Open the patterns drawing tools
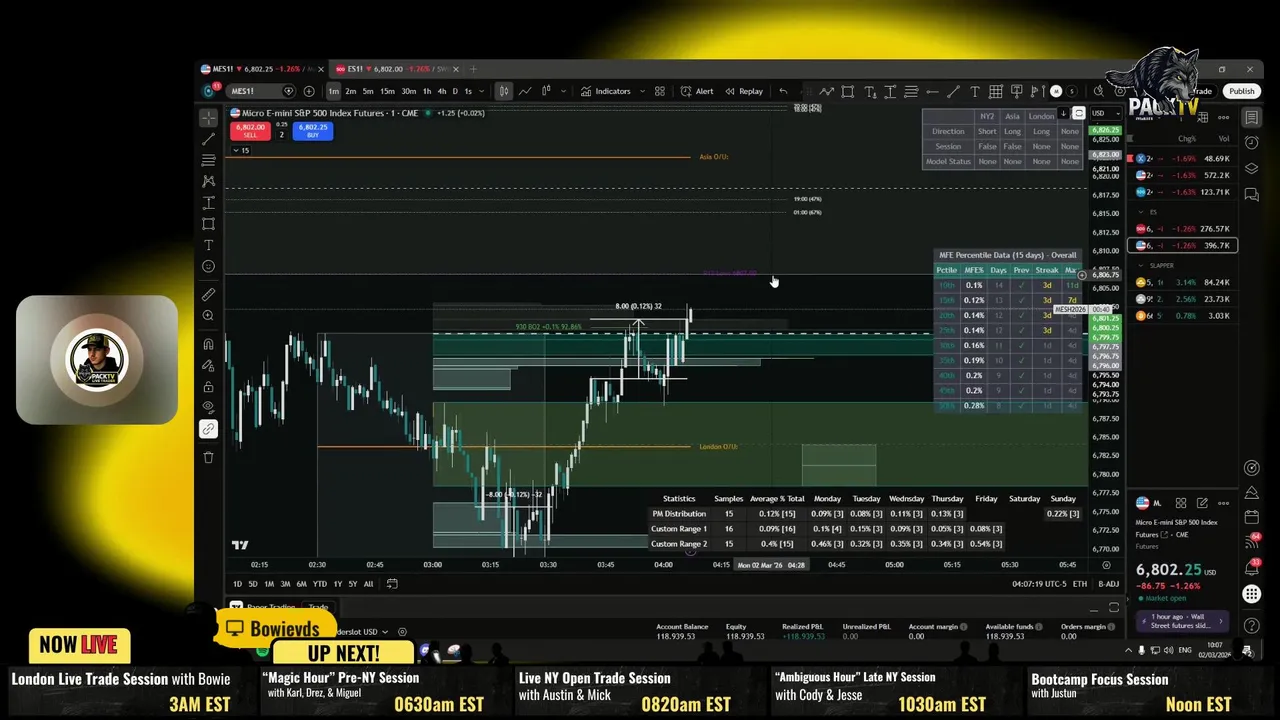The height and width of the screenshot is (720, 1280). (208, 181)
